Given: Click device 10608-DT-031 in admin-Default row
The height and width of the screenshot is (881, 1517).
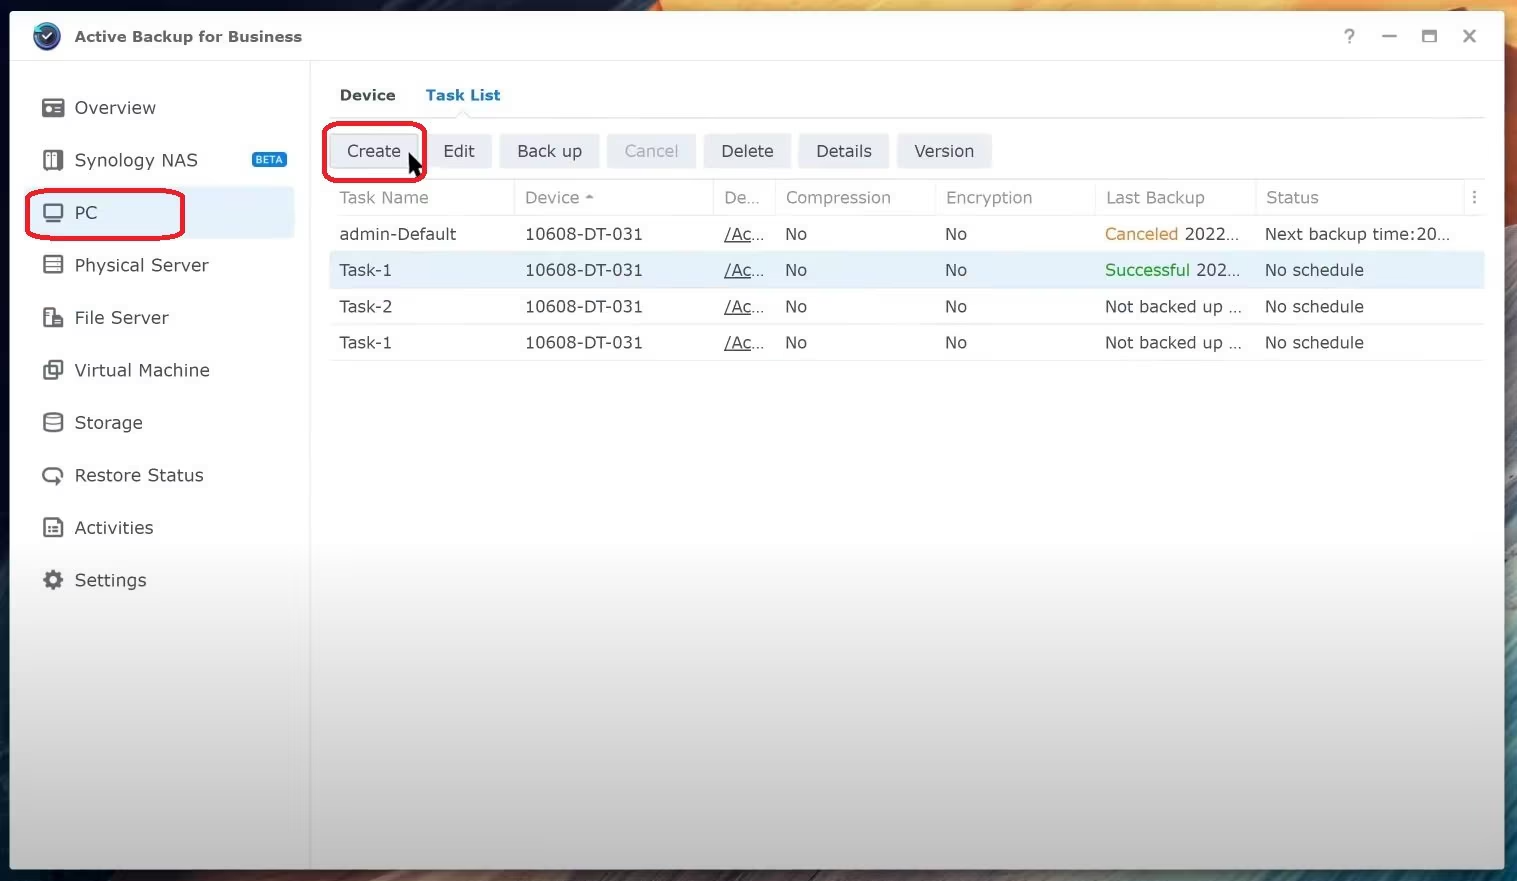Looking at the screenshot, I should point(583,234).
